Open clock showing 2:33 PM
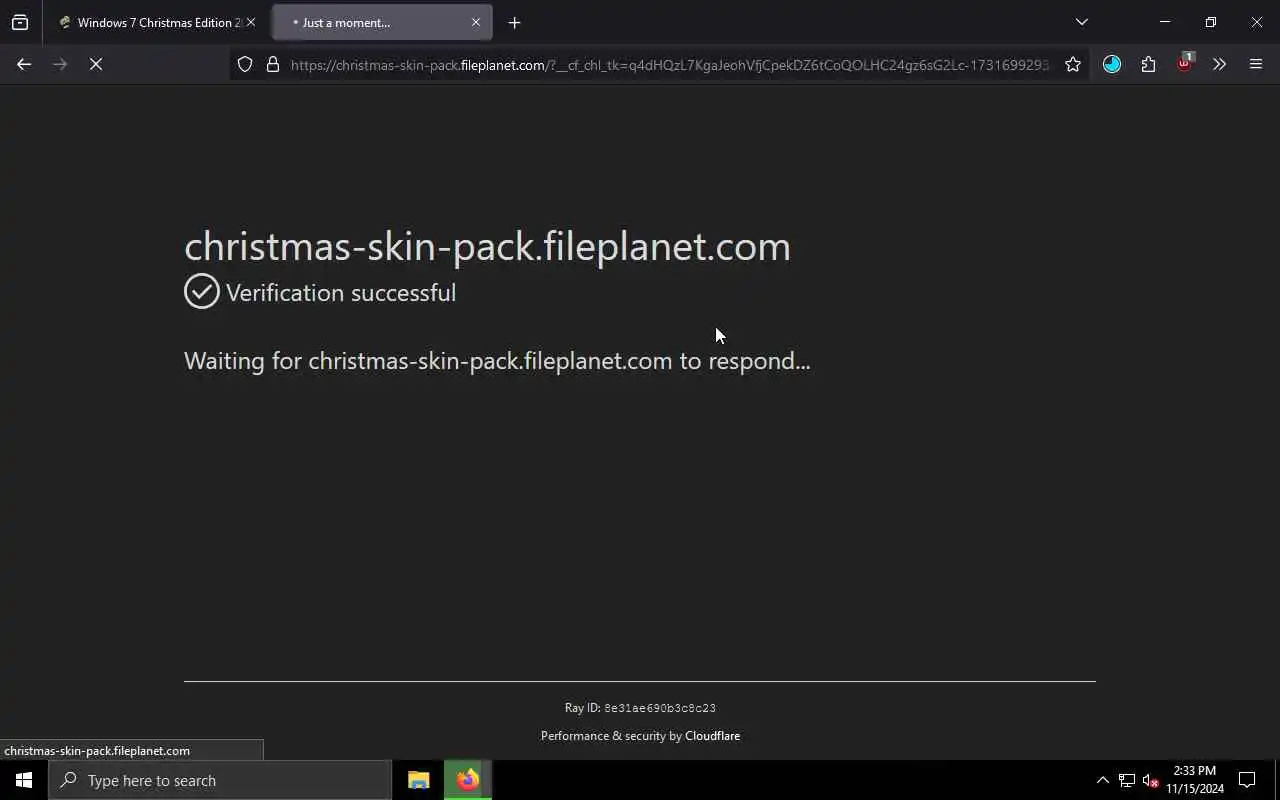 click(x=1195, y=780)
